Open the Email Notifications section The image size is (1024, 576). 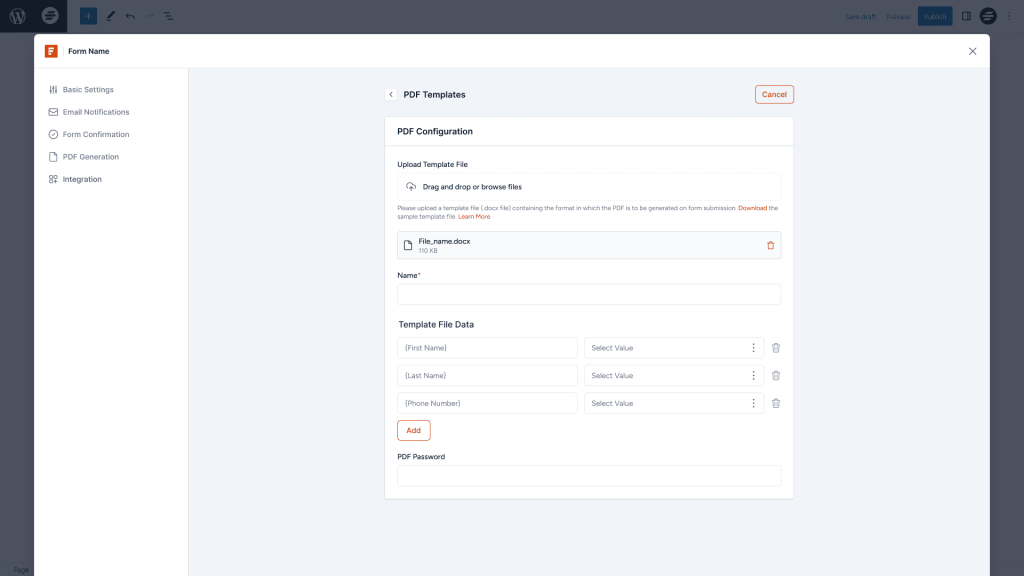[x=94, y=111]
